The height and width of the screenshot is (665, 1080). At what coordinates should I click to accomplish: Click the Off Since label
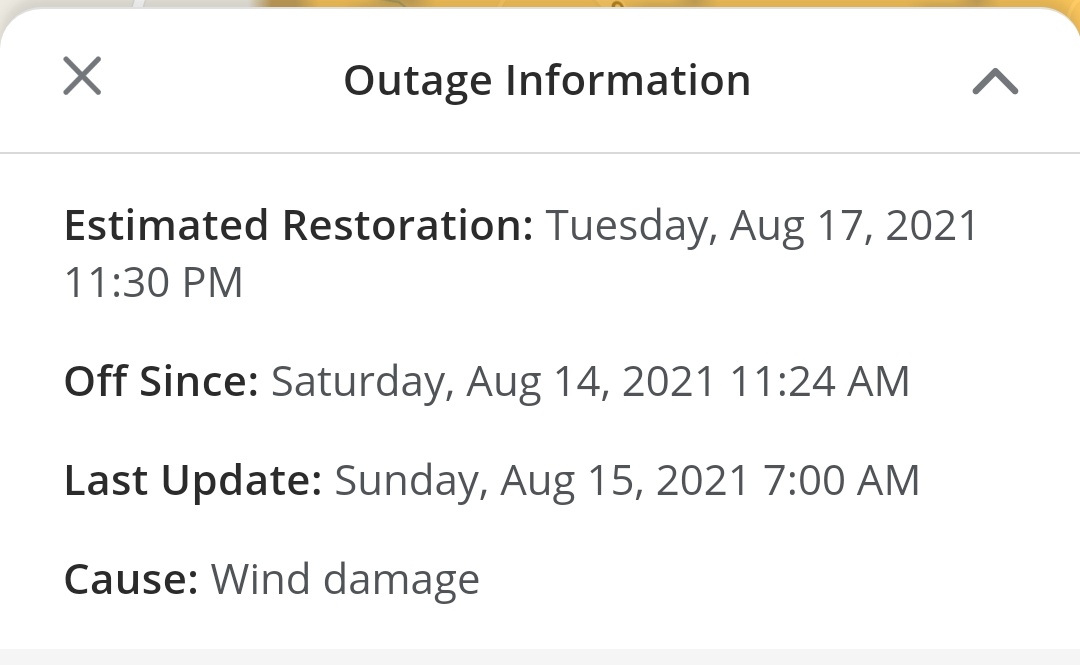161,381
